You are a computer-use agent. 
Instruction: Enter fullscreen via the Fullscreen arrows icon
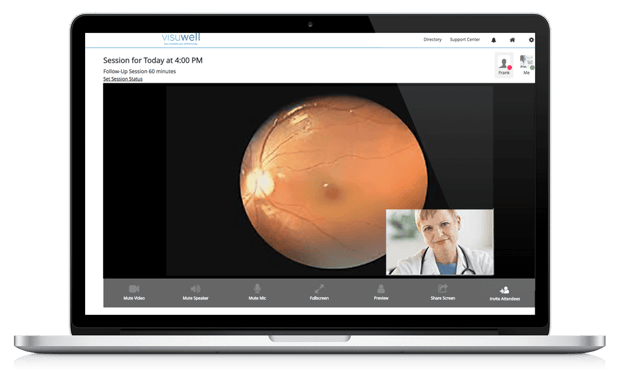tap(319, 289)
